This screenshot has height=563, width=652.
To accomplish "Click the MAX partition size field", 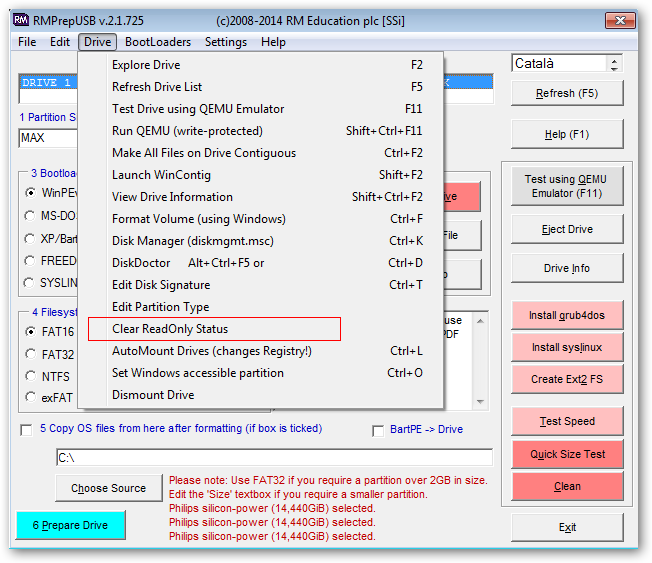I will [x=48, y=138].
